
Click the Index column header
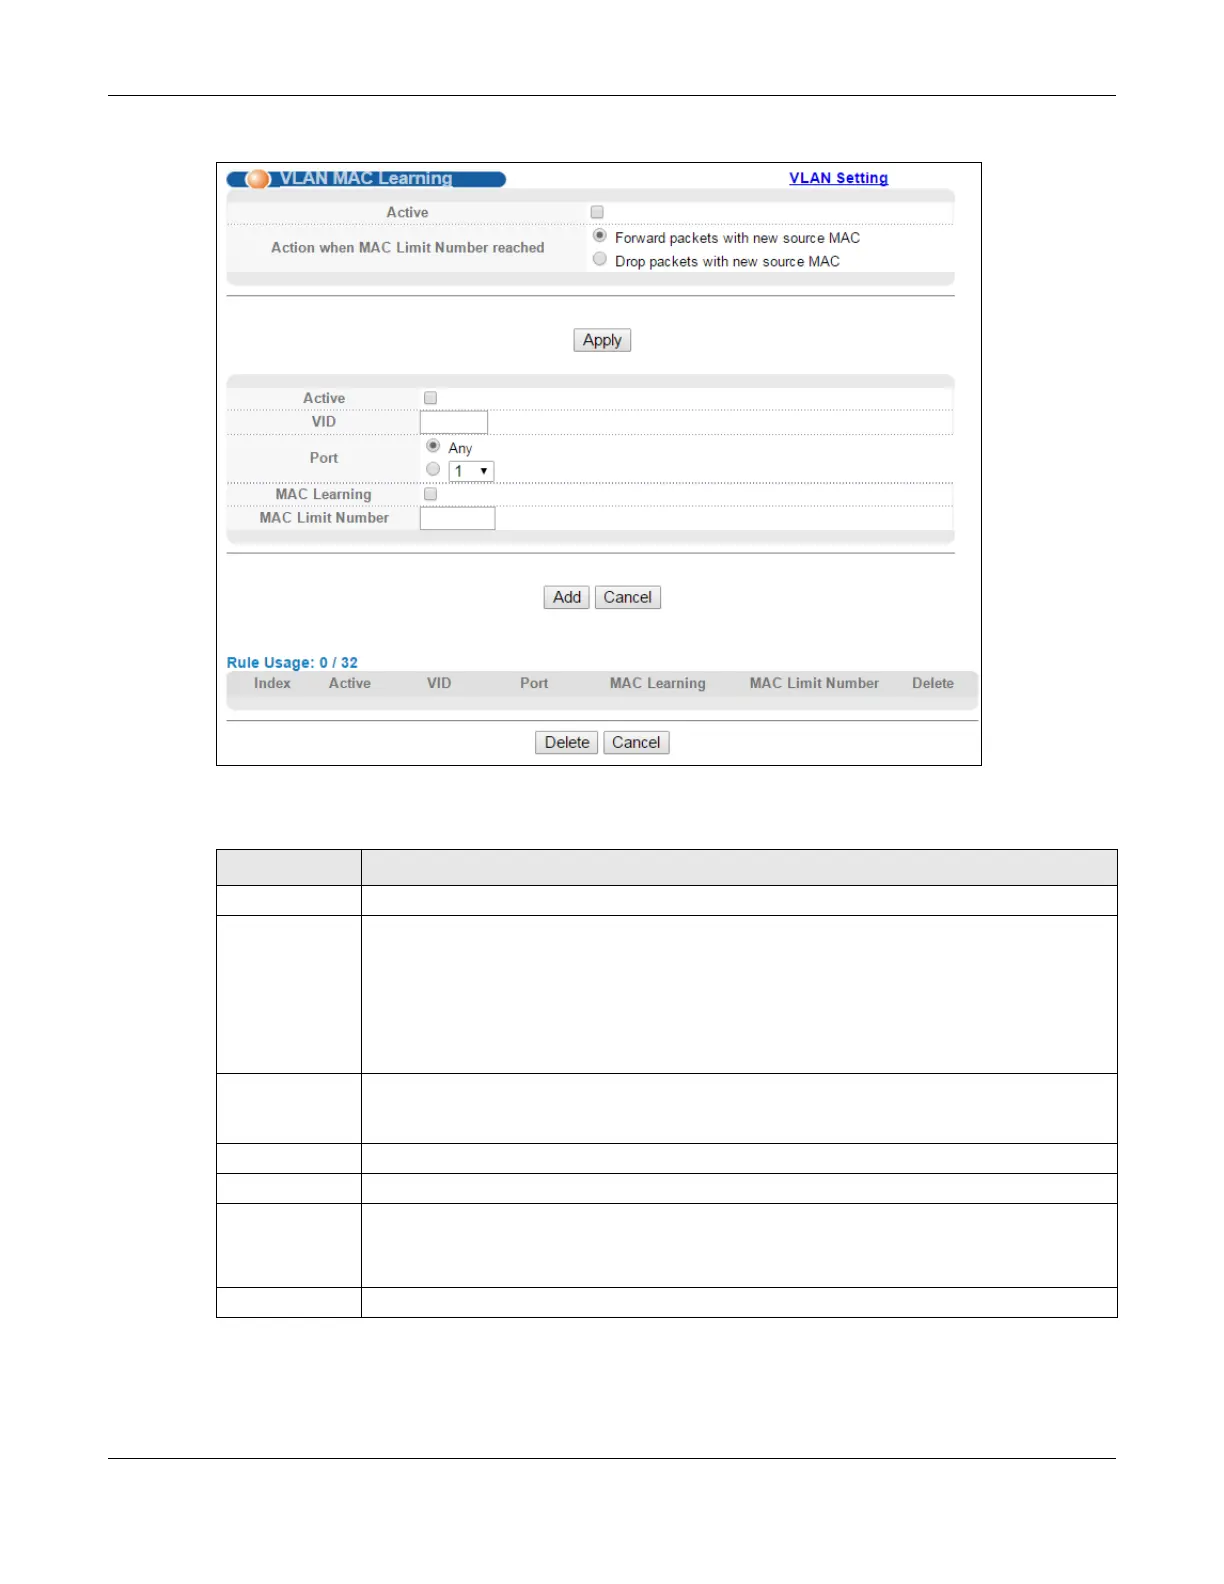[x=272, y=683]
